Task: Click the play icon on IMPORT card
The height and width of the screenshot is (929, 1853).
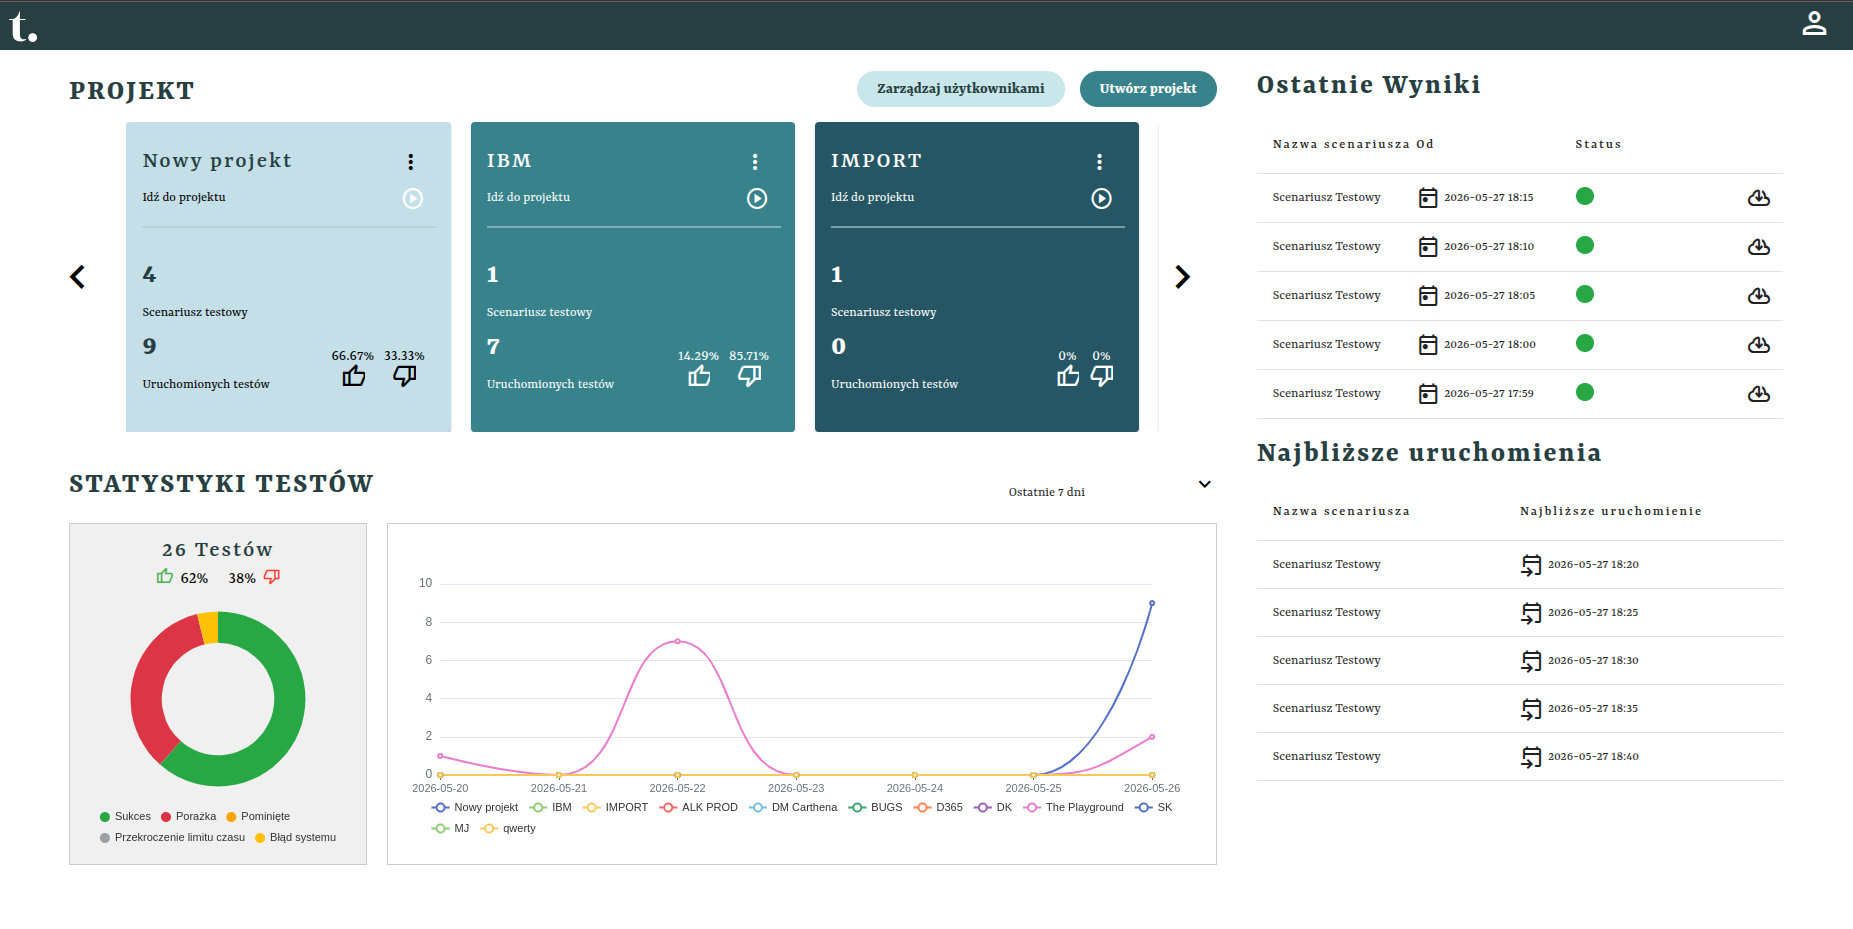Action: click(x=1101, y=198)
